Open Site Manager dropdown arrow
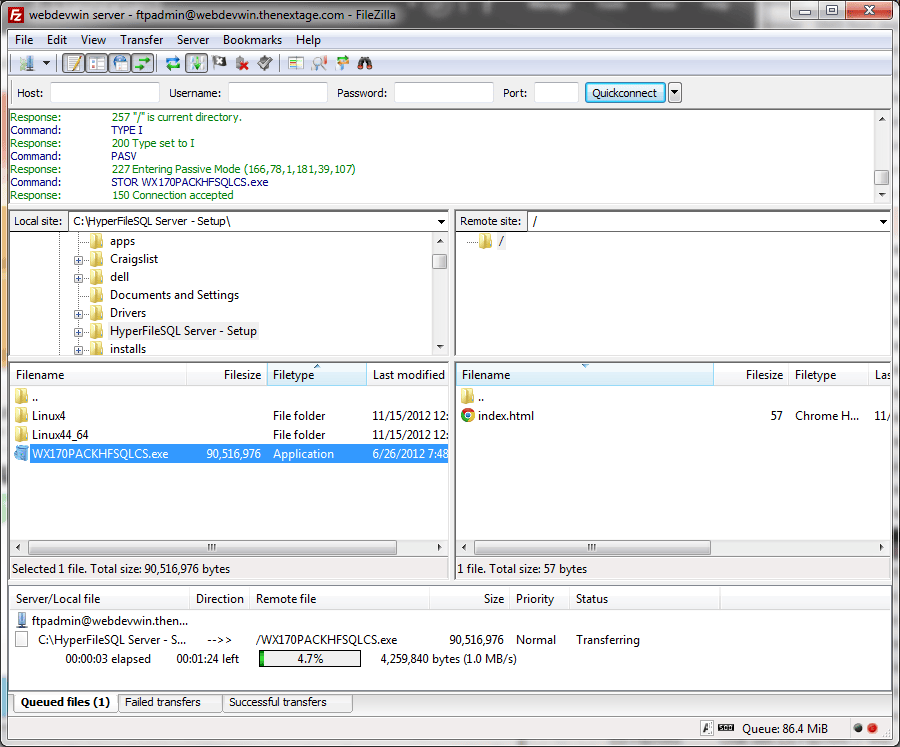The height and width of the screenshot is (747, 900). [46, 63]
